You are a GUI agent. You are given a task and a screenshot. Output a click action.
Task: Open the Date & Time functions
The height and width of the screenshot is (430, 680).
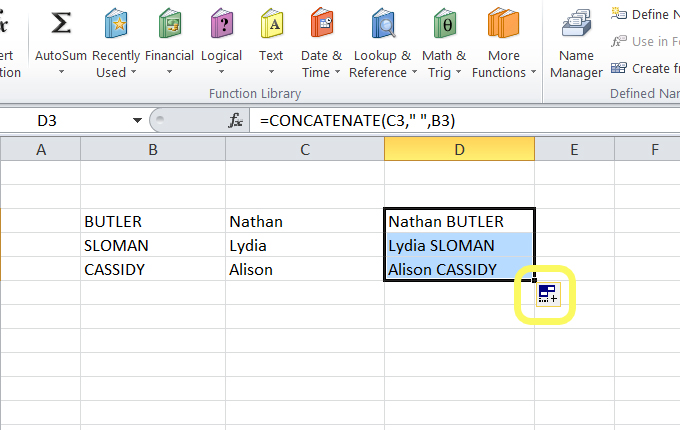tap(321, 24)
